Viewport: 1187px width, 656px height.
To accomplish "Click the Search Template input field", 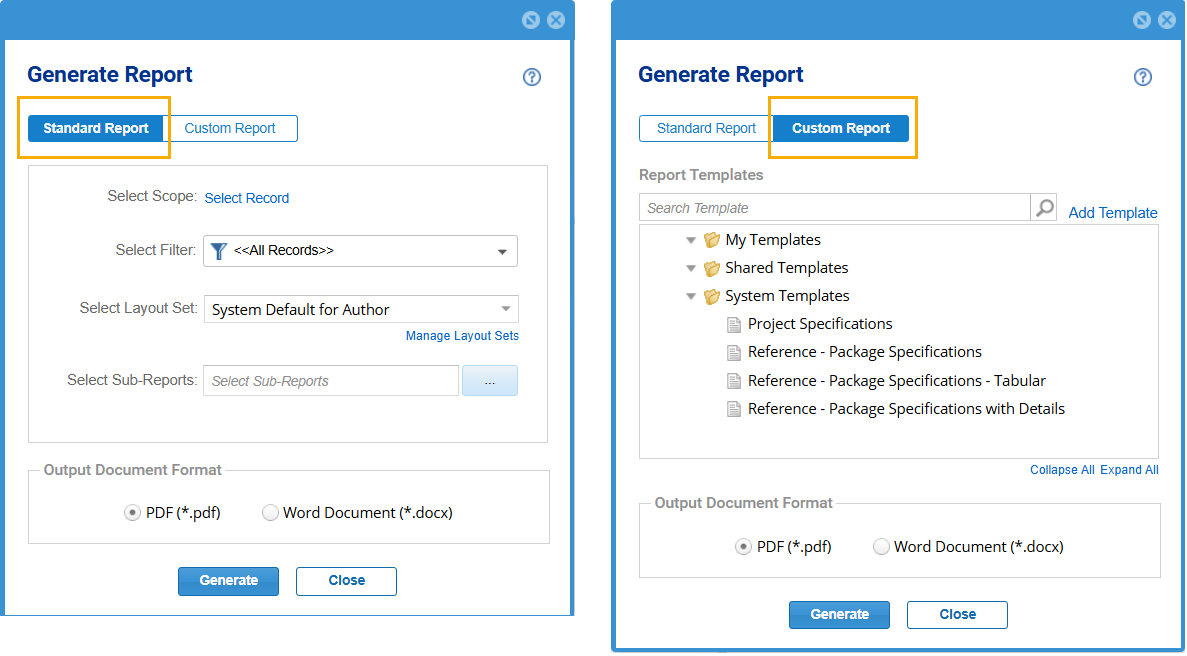I will pyautogui.click(x=834, y=208).
